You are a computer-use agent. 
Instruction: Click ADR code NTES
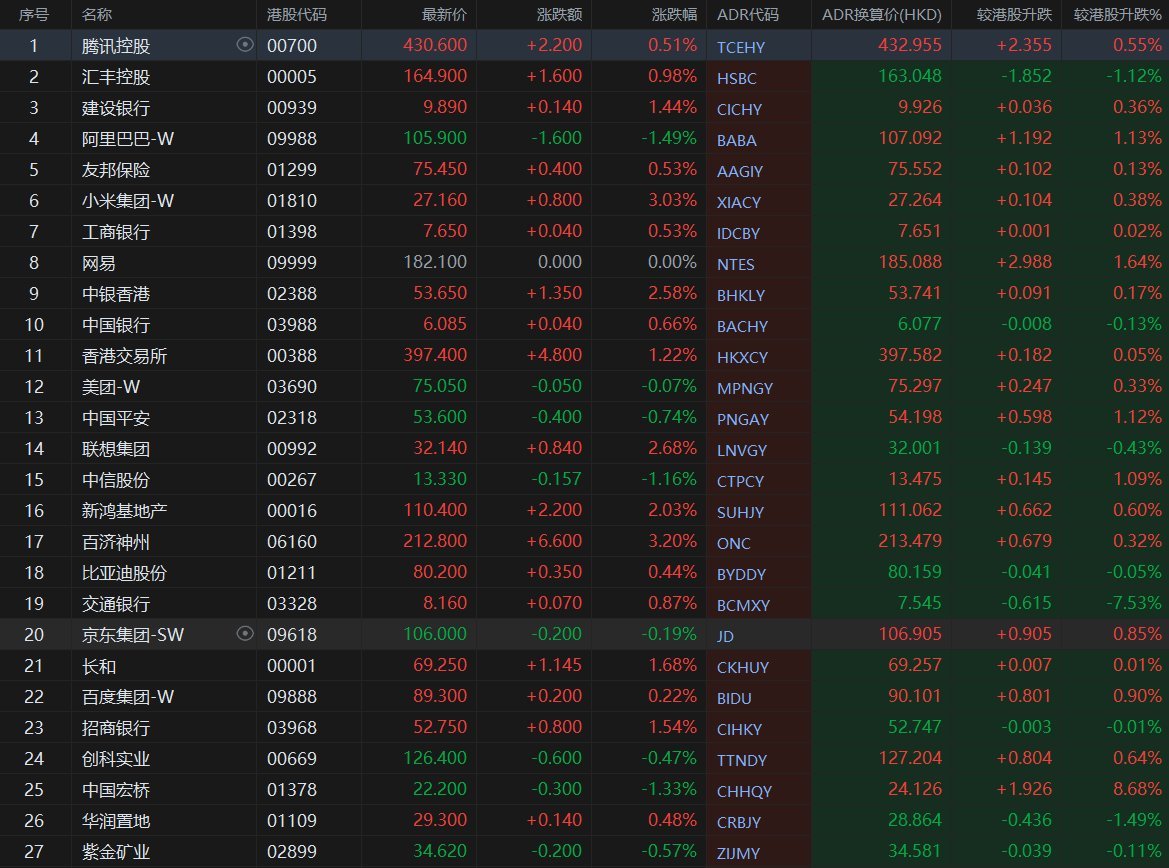pyautogui.click(x=735, y=264)
